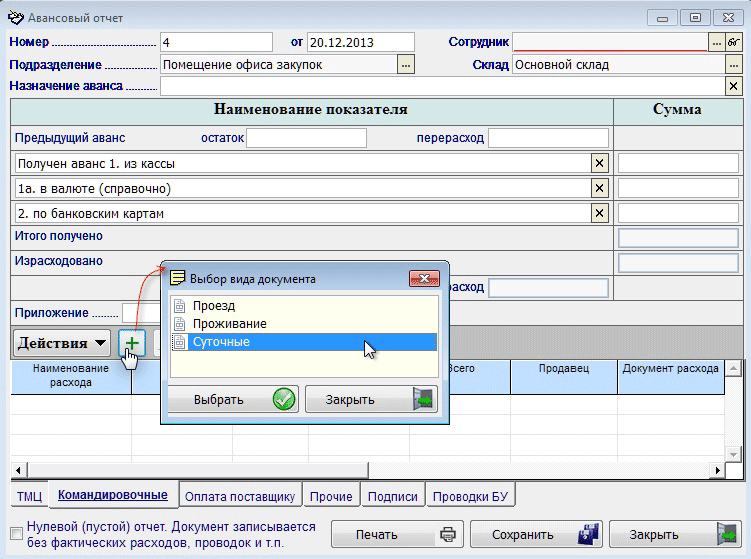Clear the 'Получен аванс 1. из кассы' row

pos(599,163)
